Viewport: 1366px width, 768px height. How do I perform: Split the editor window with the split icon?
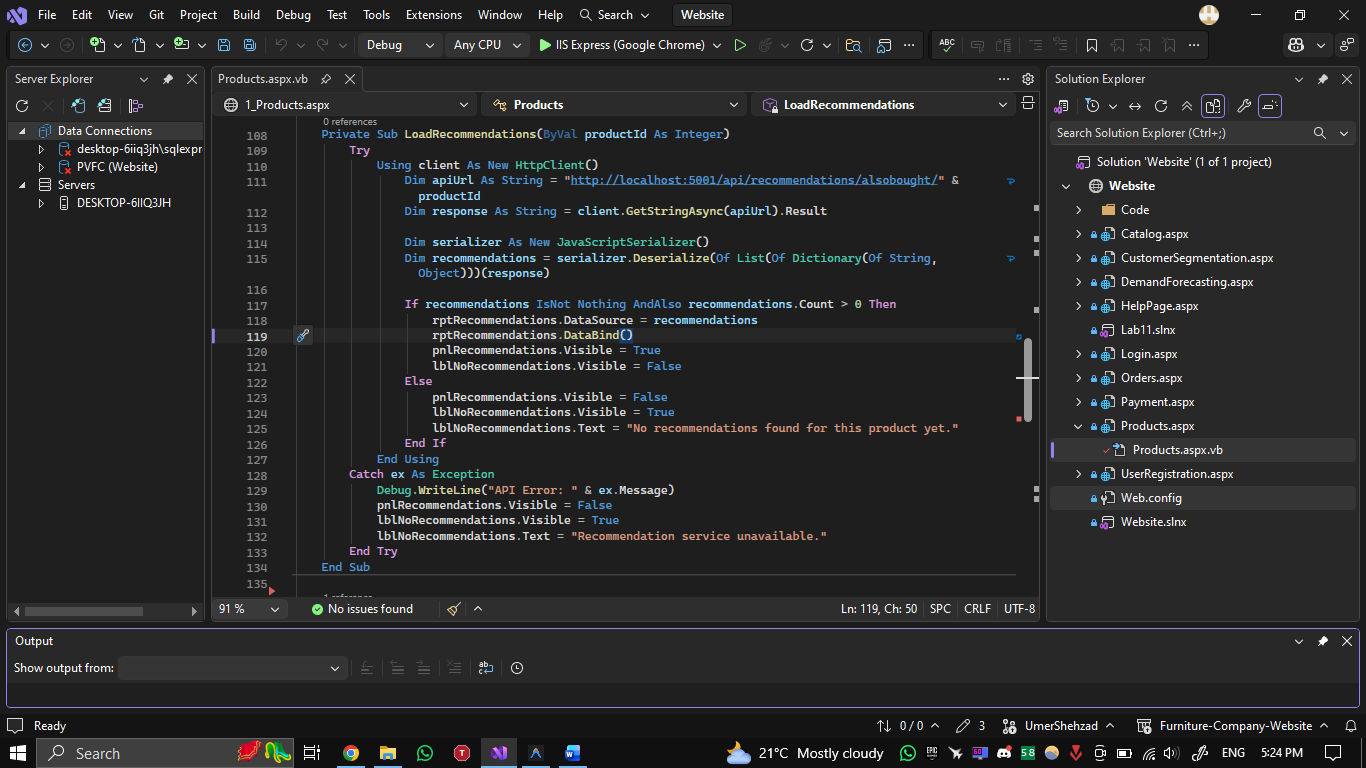pyautogui.click(x=1027, y=104)
